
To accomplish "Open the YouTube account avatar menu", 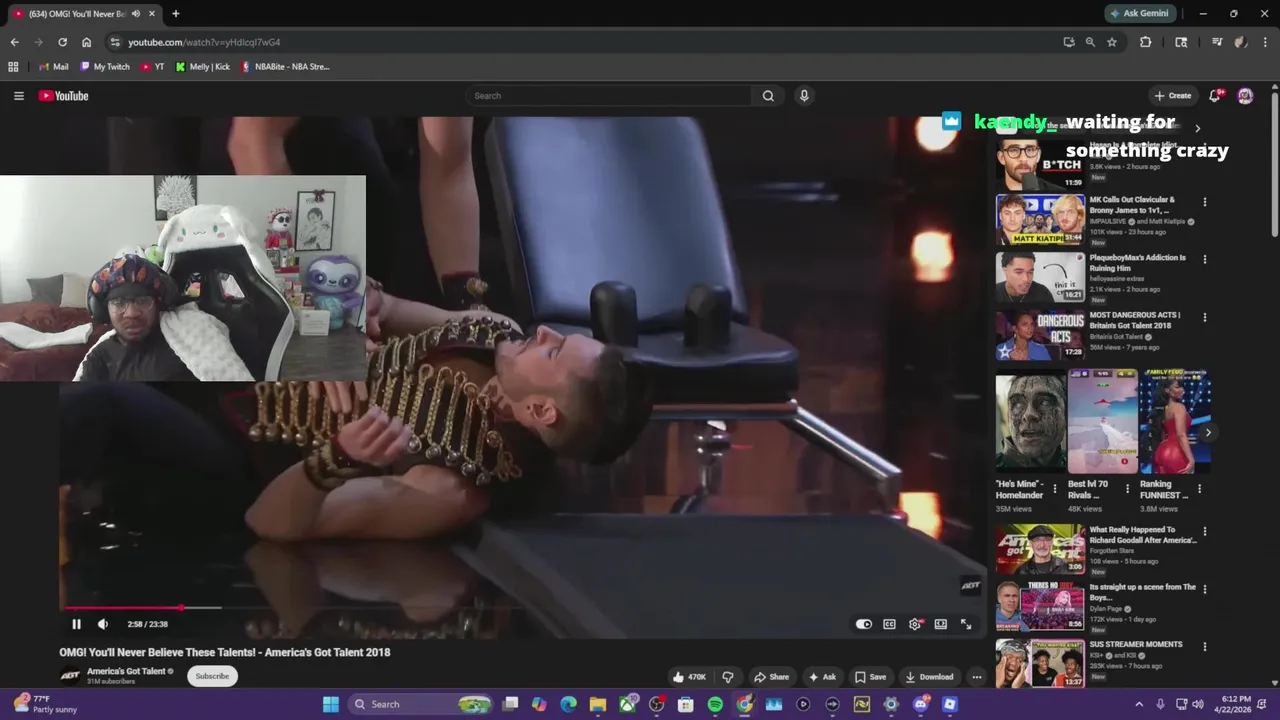I will 1245,96.
